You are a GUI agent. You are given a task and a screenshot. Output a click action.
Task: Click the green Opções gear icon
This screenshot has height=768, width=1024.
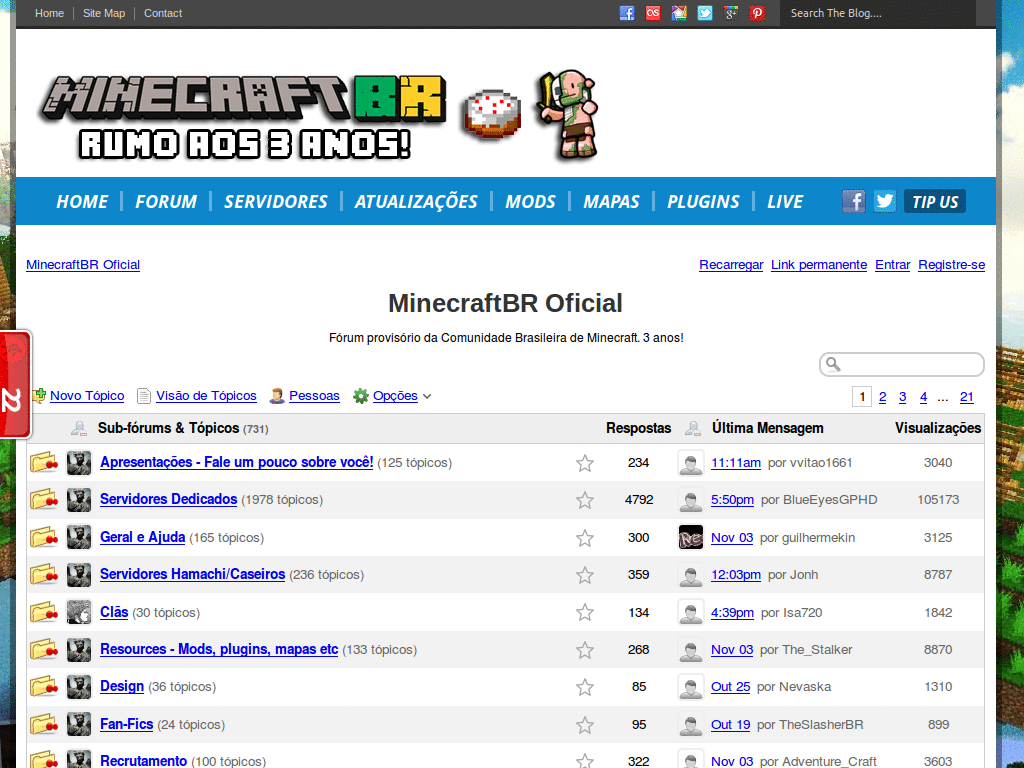[360, 396]
